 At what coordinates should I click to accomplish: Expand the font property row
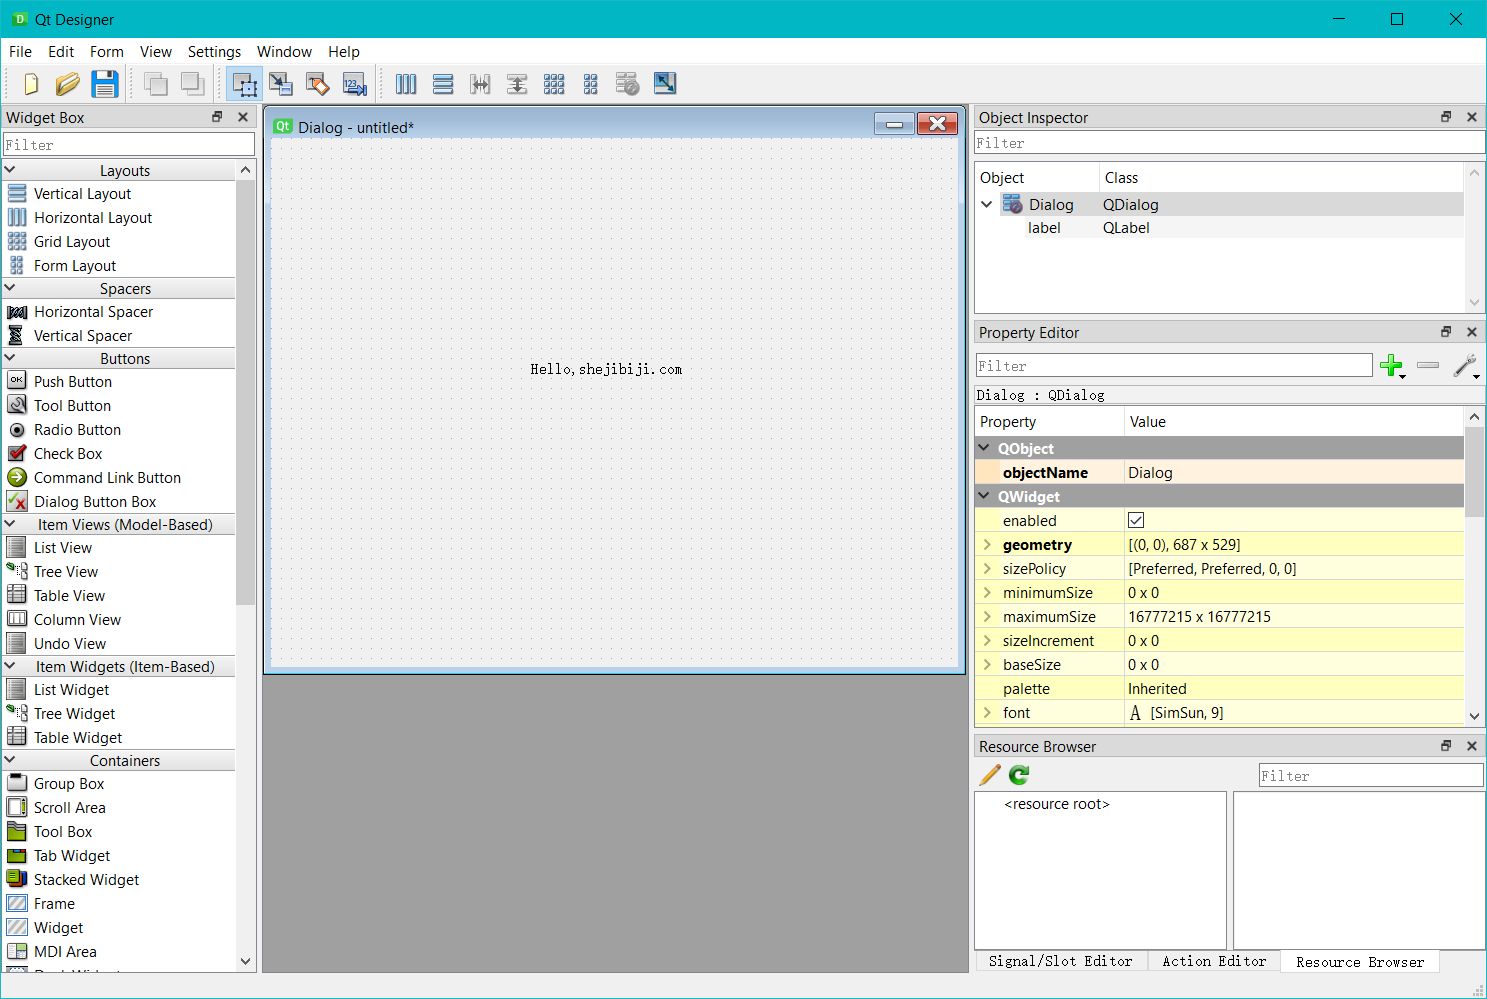(987, 713)
